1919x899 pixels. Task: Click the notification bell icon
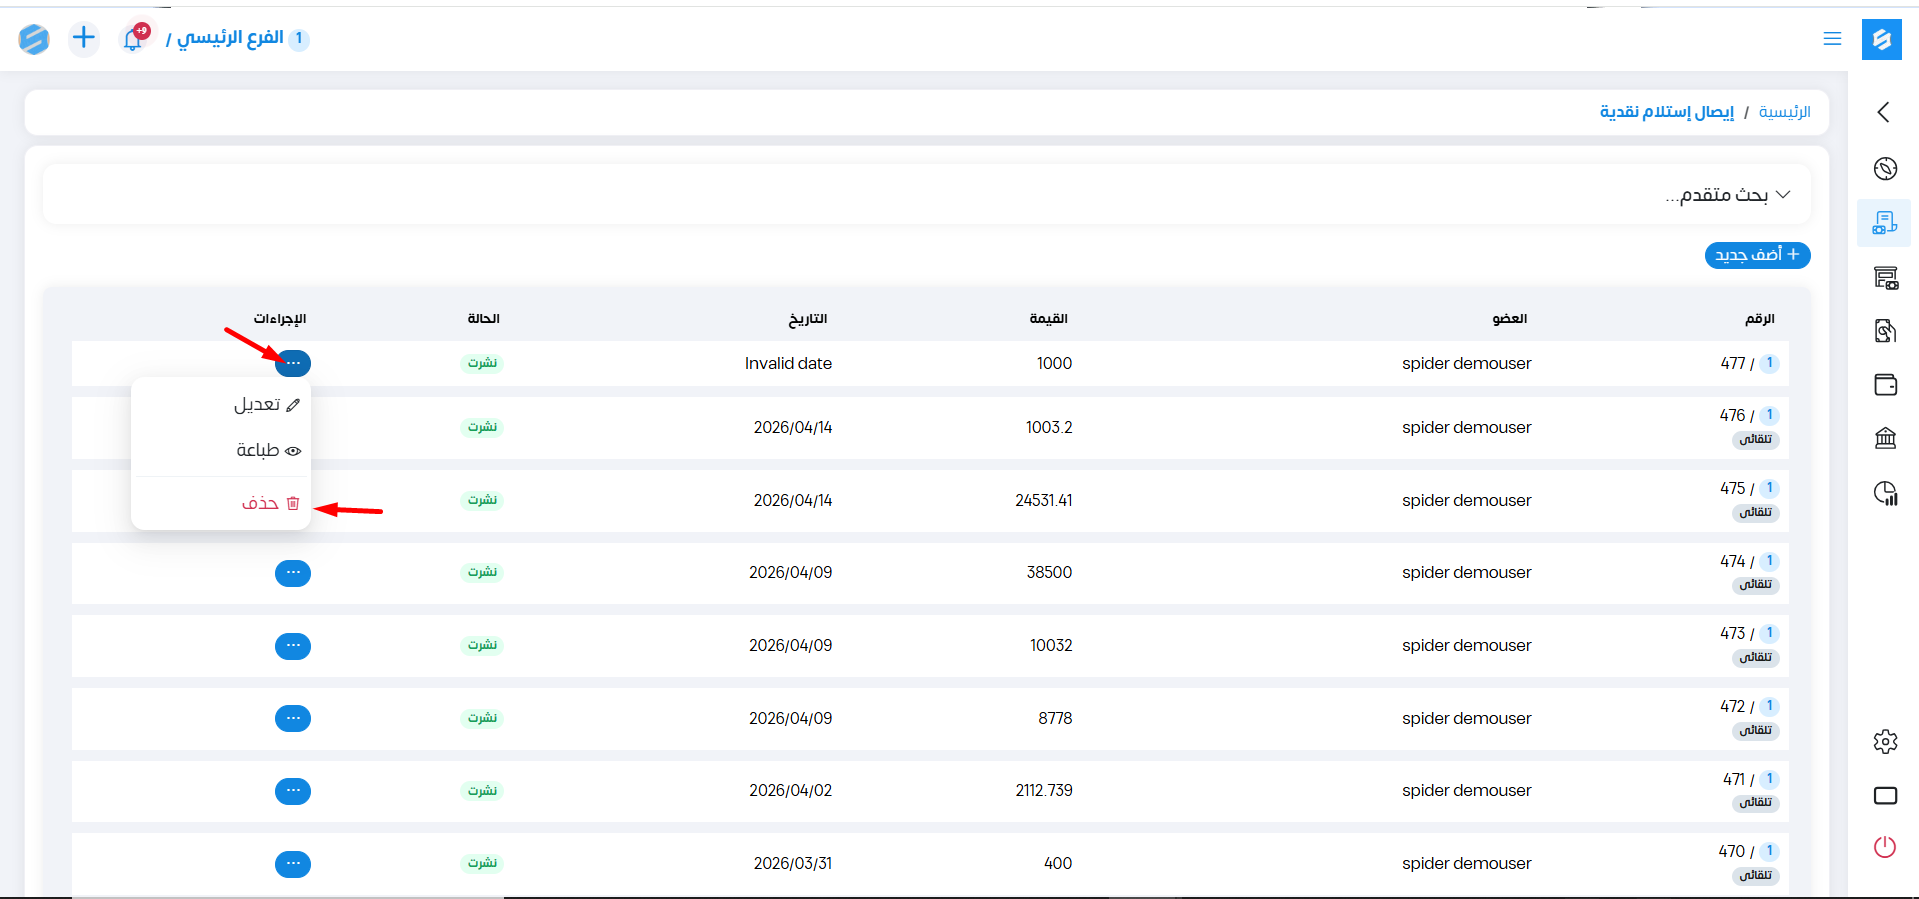133,39
